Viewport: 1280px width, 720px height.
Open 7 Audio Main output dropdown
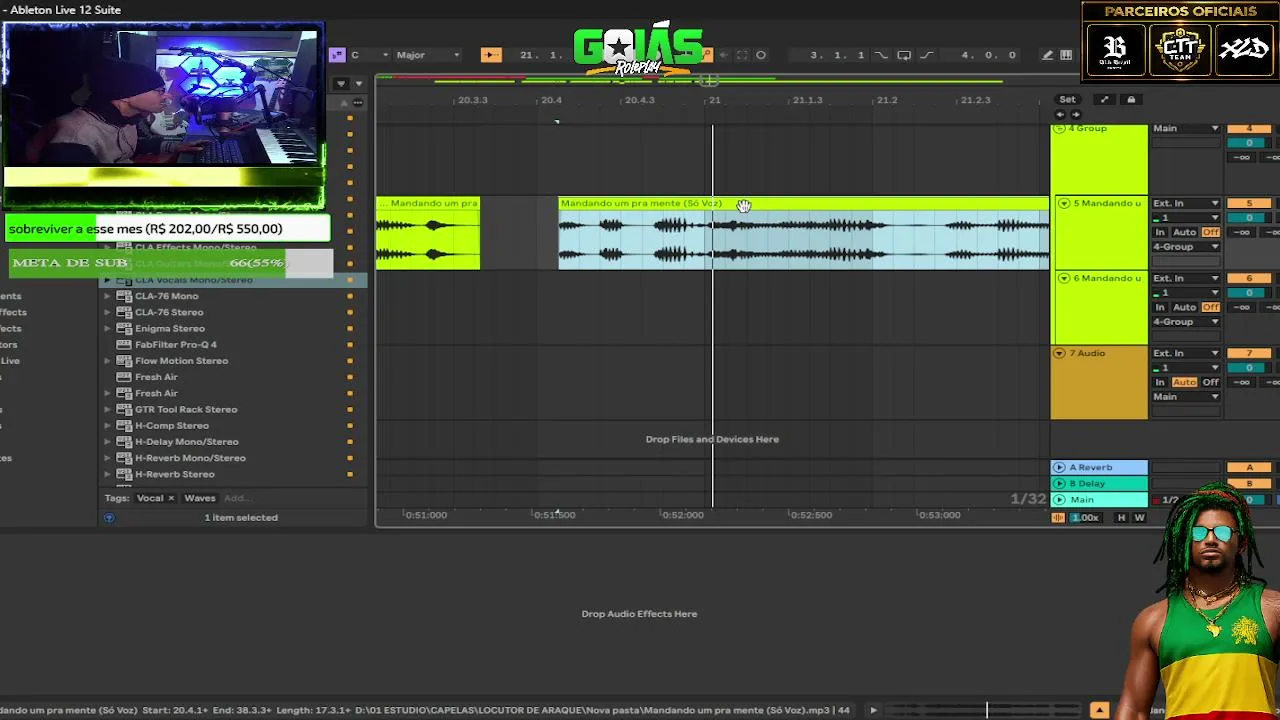click(x=1186, y=397)
